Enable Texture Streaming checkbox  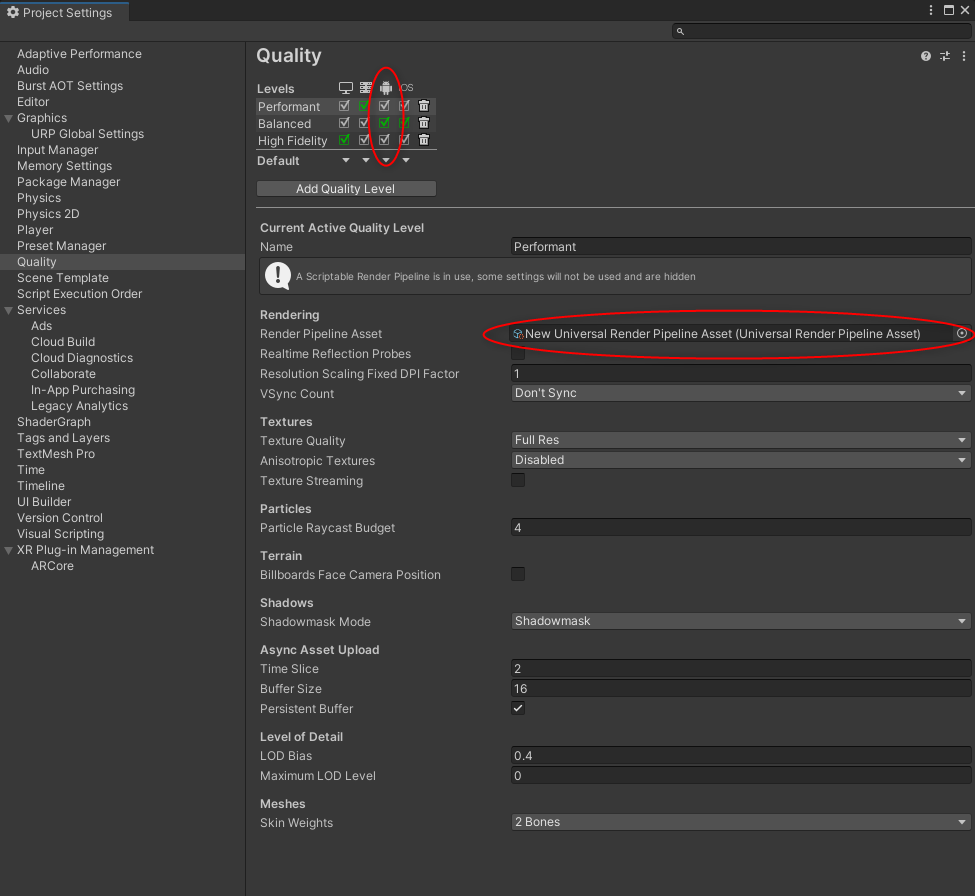point(518,480)
